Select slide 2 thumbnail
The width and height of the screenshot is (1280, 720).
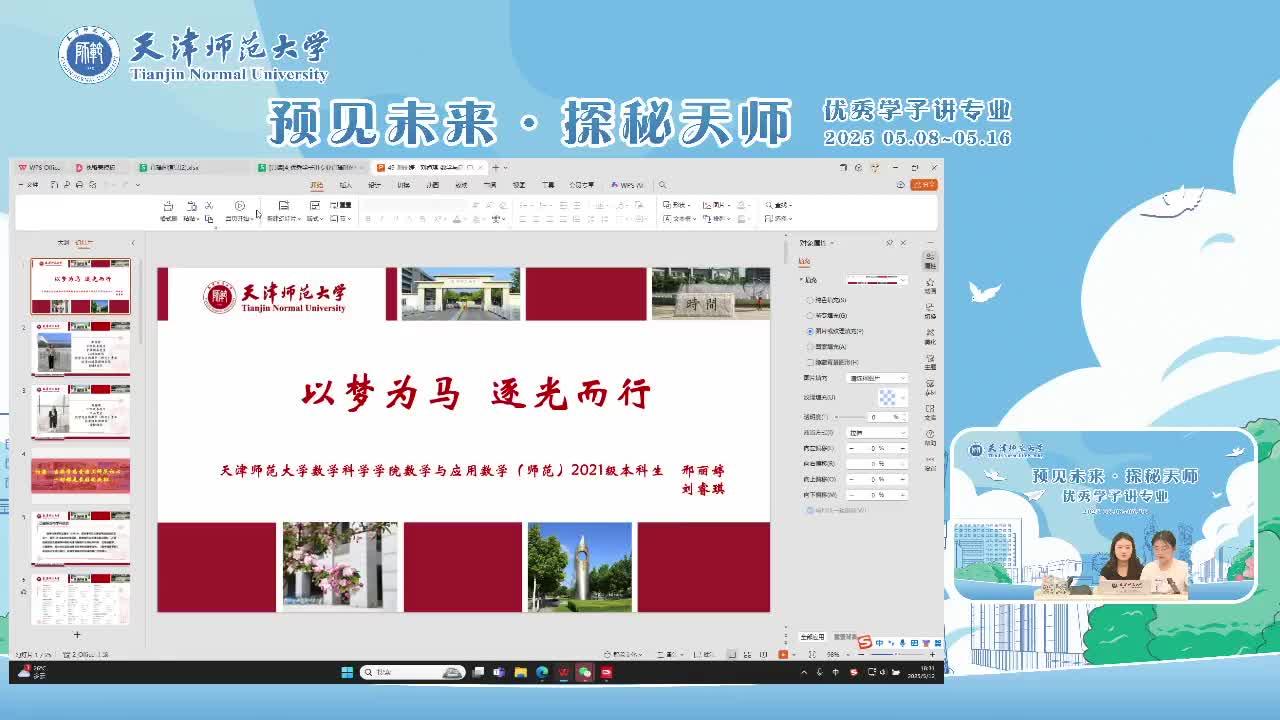80,349
